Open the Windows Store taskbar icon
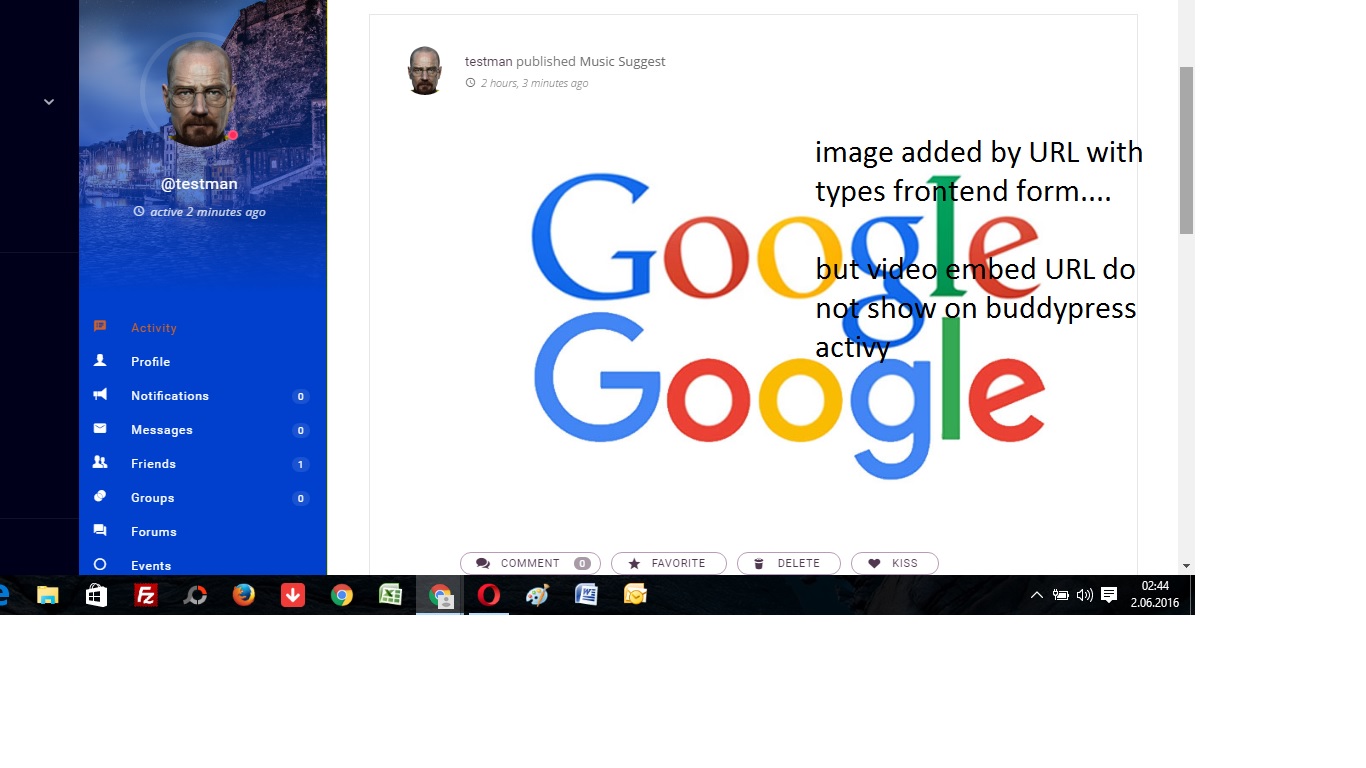Image resolution: width=1366 pixels, height=768 pixels. [97, 595]
